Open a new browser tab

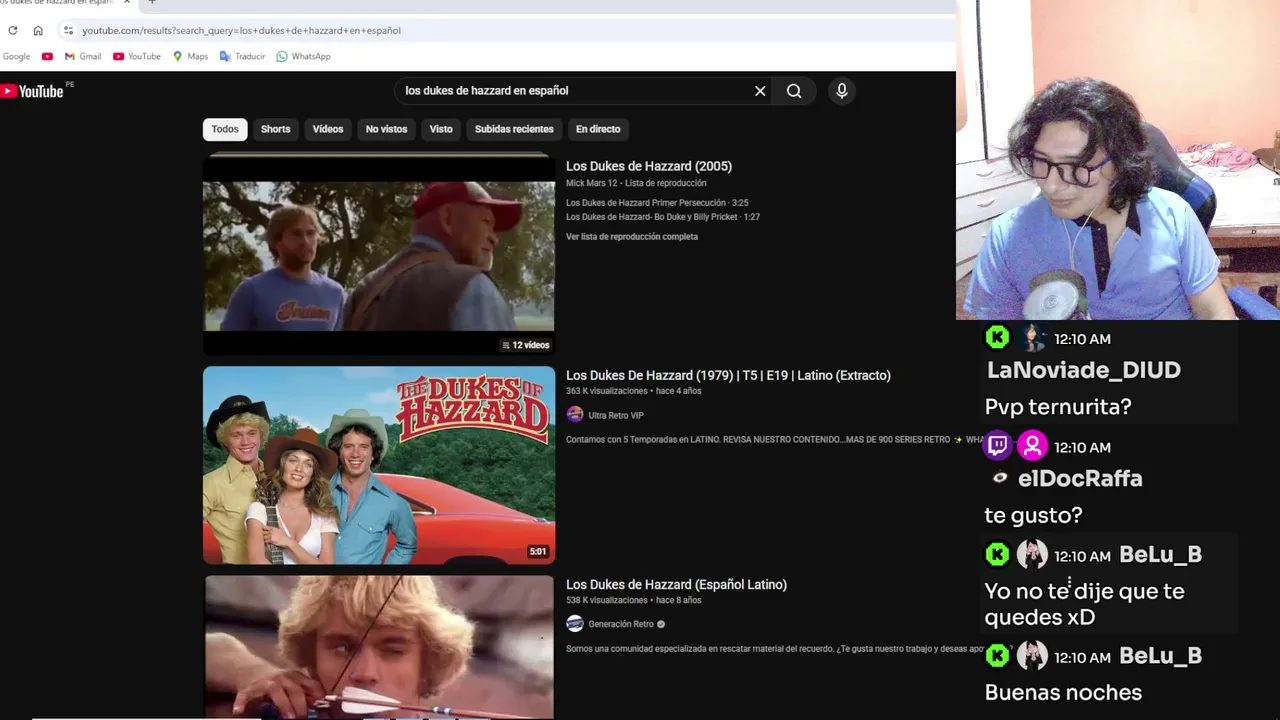point(152,2)
